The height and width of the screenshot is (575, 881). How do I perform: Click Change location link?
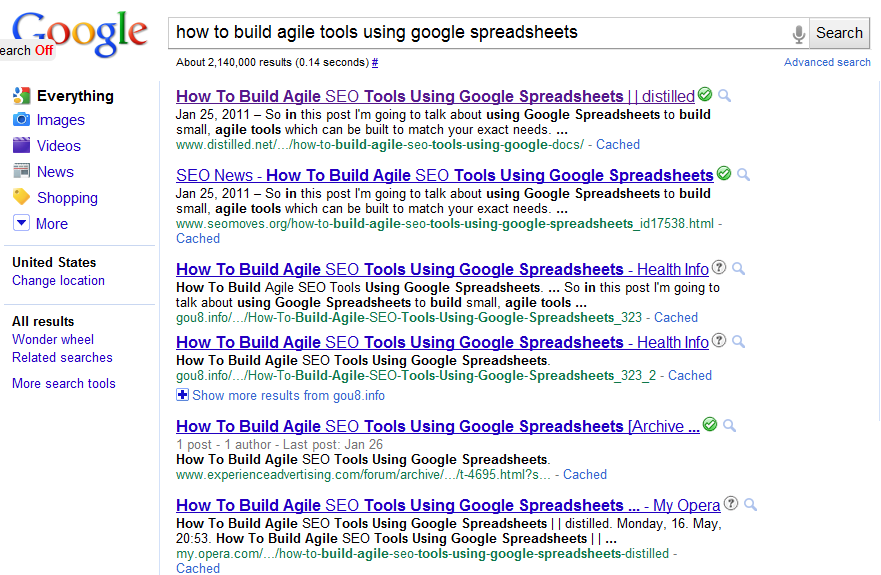[x=58, y=280]
